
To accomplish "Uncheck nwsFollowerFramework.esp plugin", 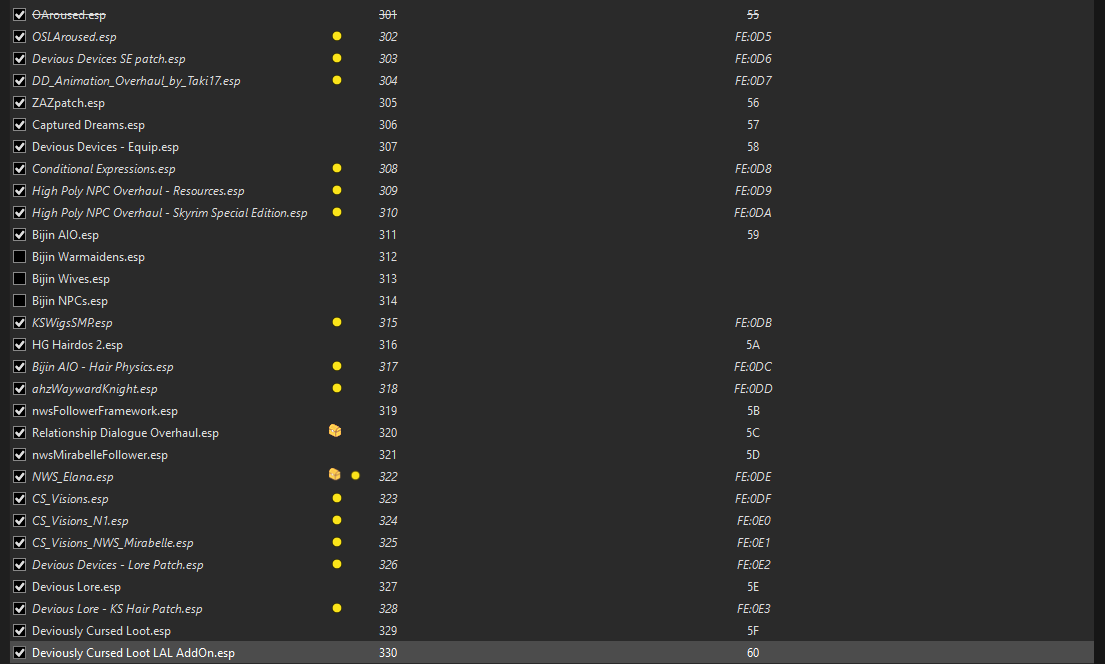I will 20,411.
